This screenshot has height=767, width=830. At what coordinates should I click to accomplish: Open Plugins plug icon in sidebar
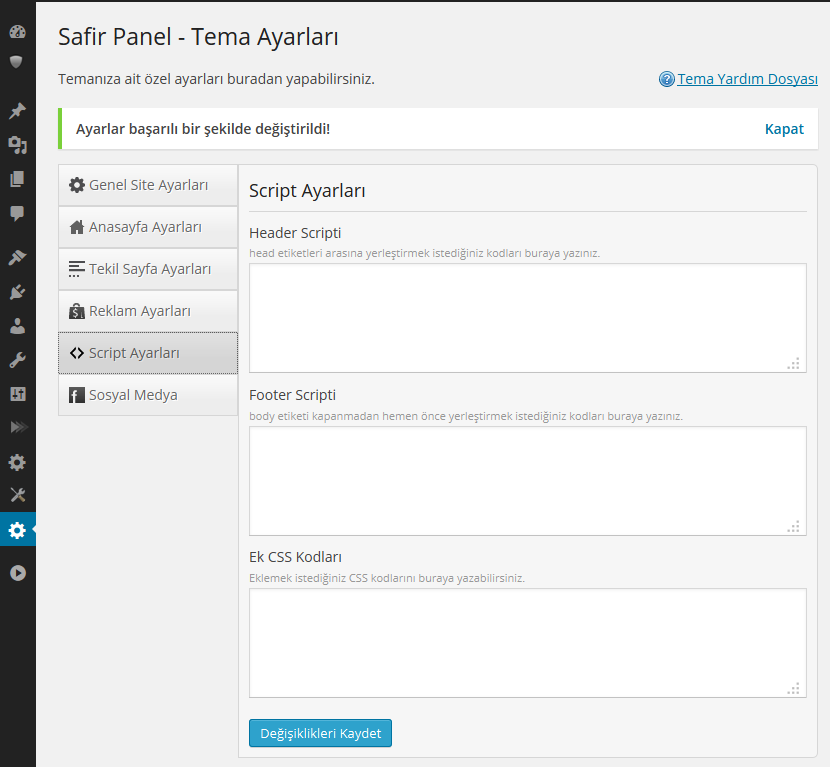17,292
